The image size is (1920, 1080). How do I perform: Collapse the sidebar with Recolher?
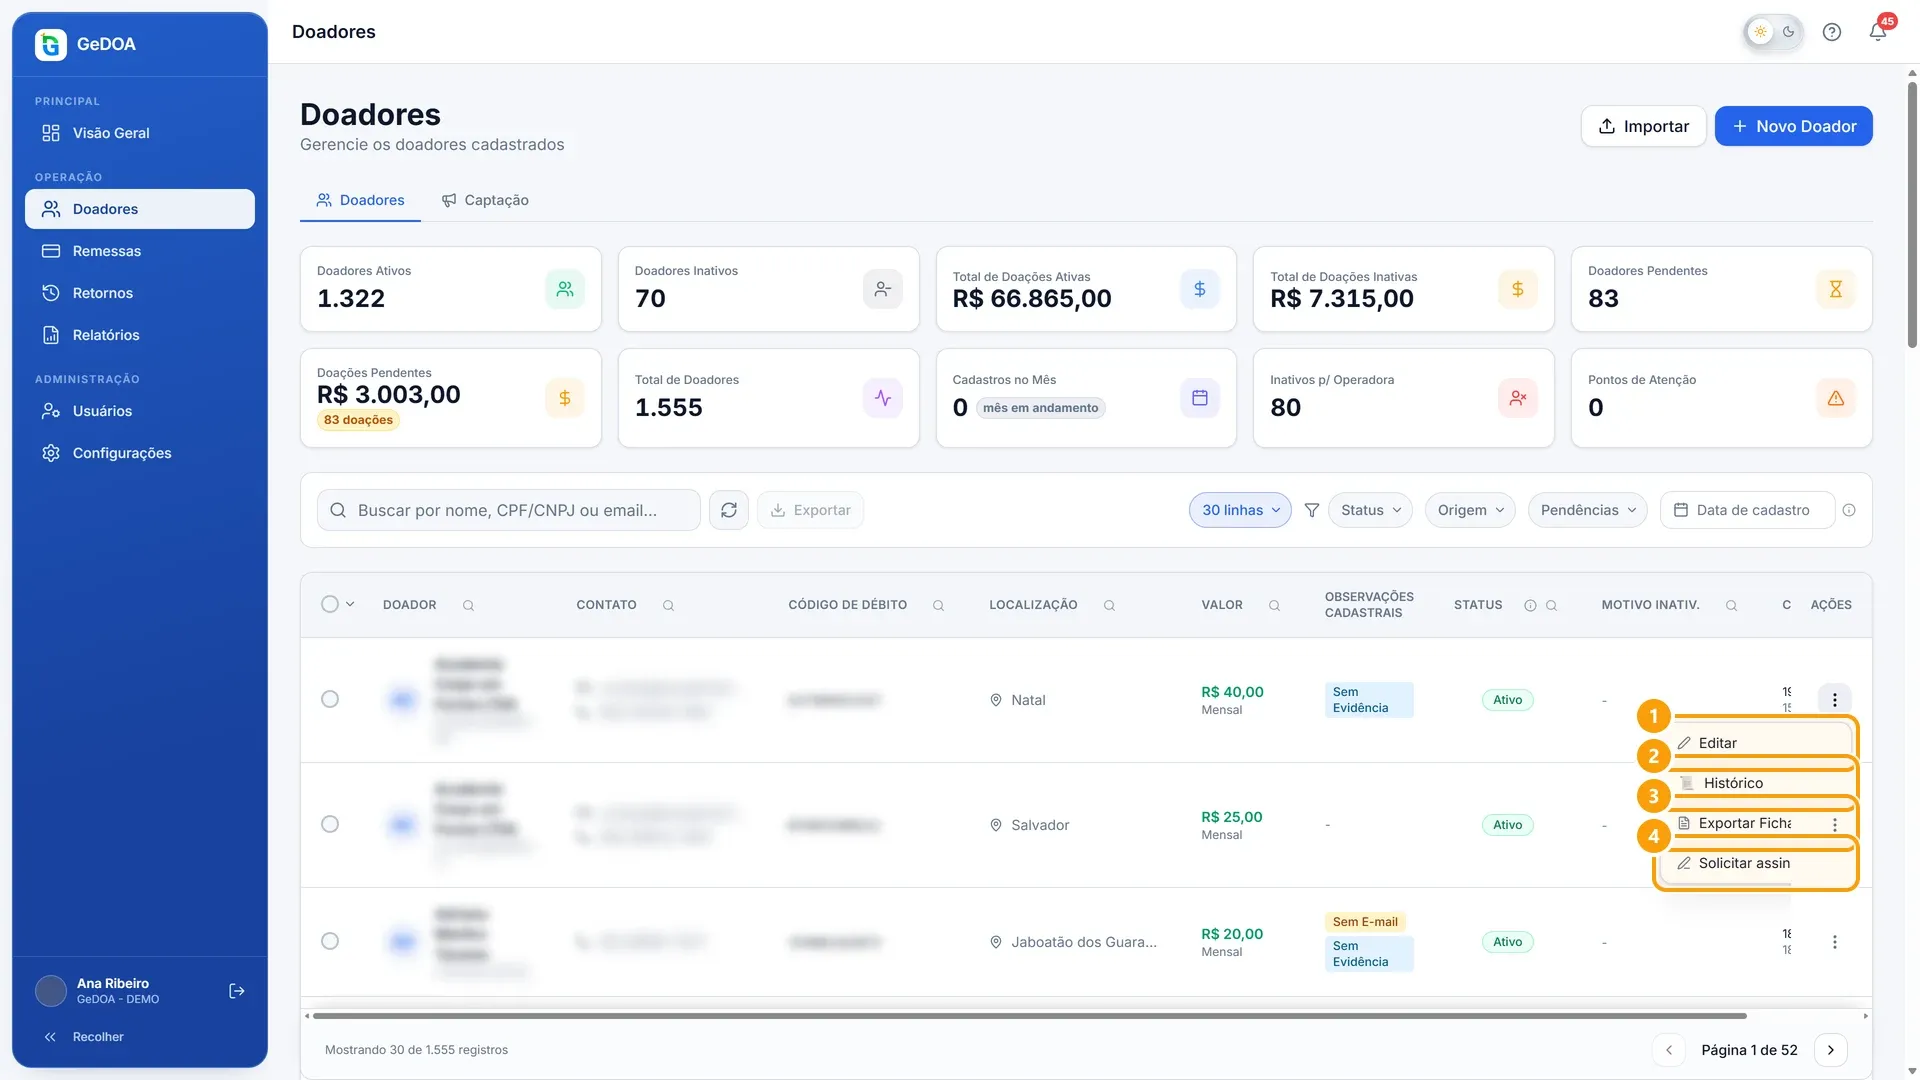[84, 1037]
